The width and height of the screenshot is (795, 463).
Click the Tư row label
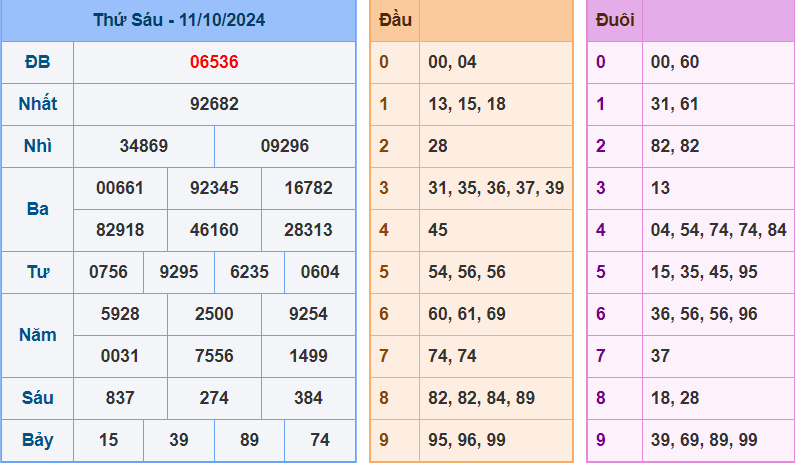point(38,272)
